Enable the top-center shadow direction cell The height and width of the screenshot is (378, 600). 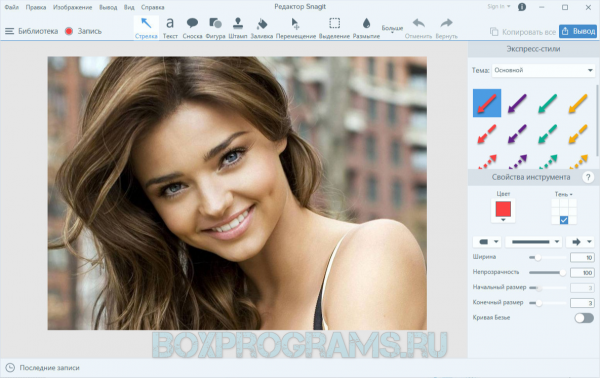click(564, 203)
